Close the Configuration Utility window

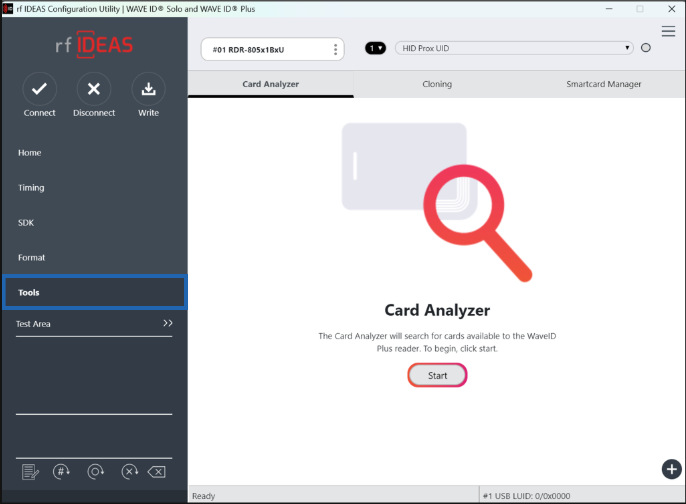click(x=672, y=9)
